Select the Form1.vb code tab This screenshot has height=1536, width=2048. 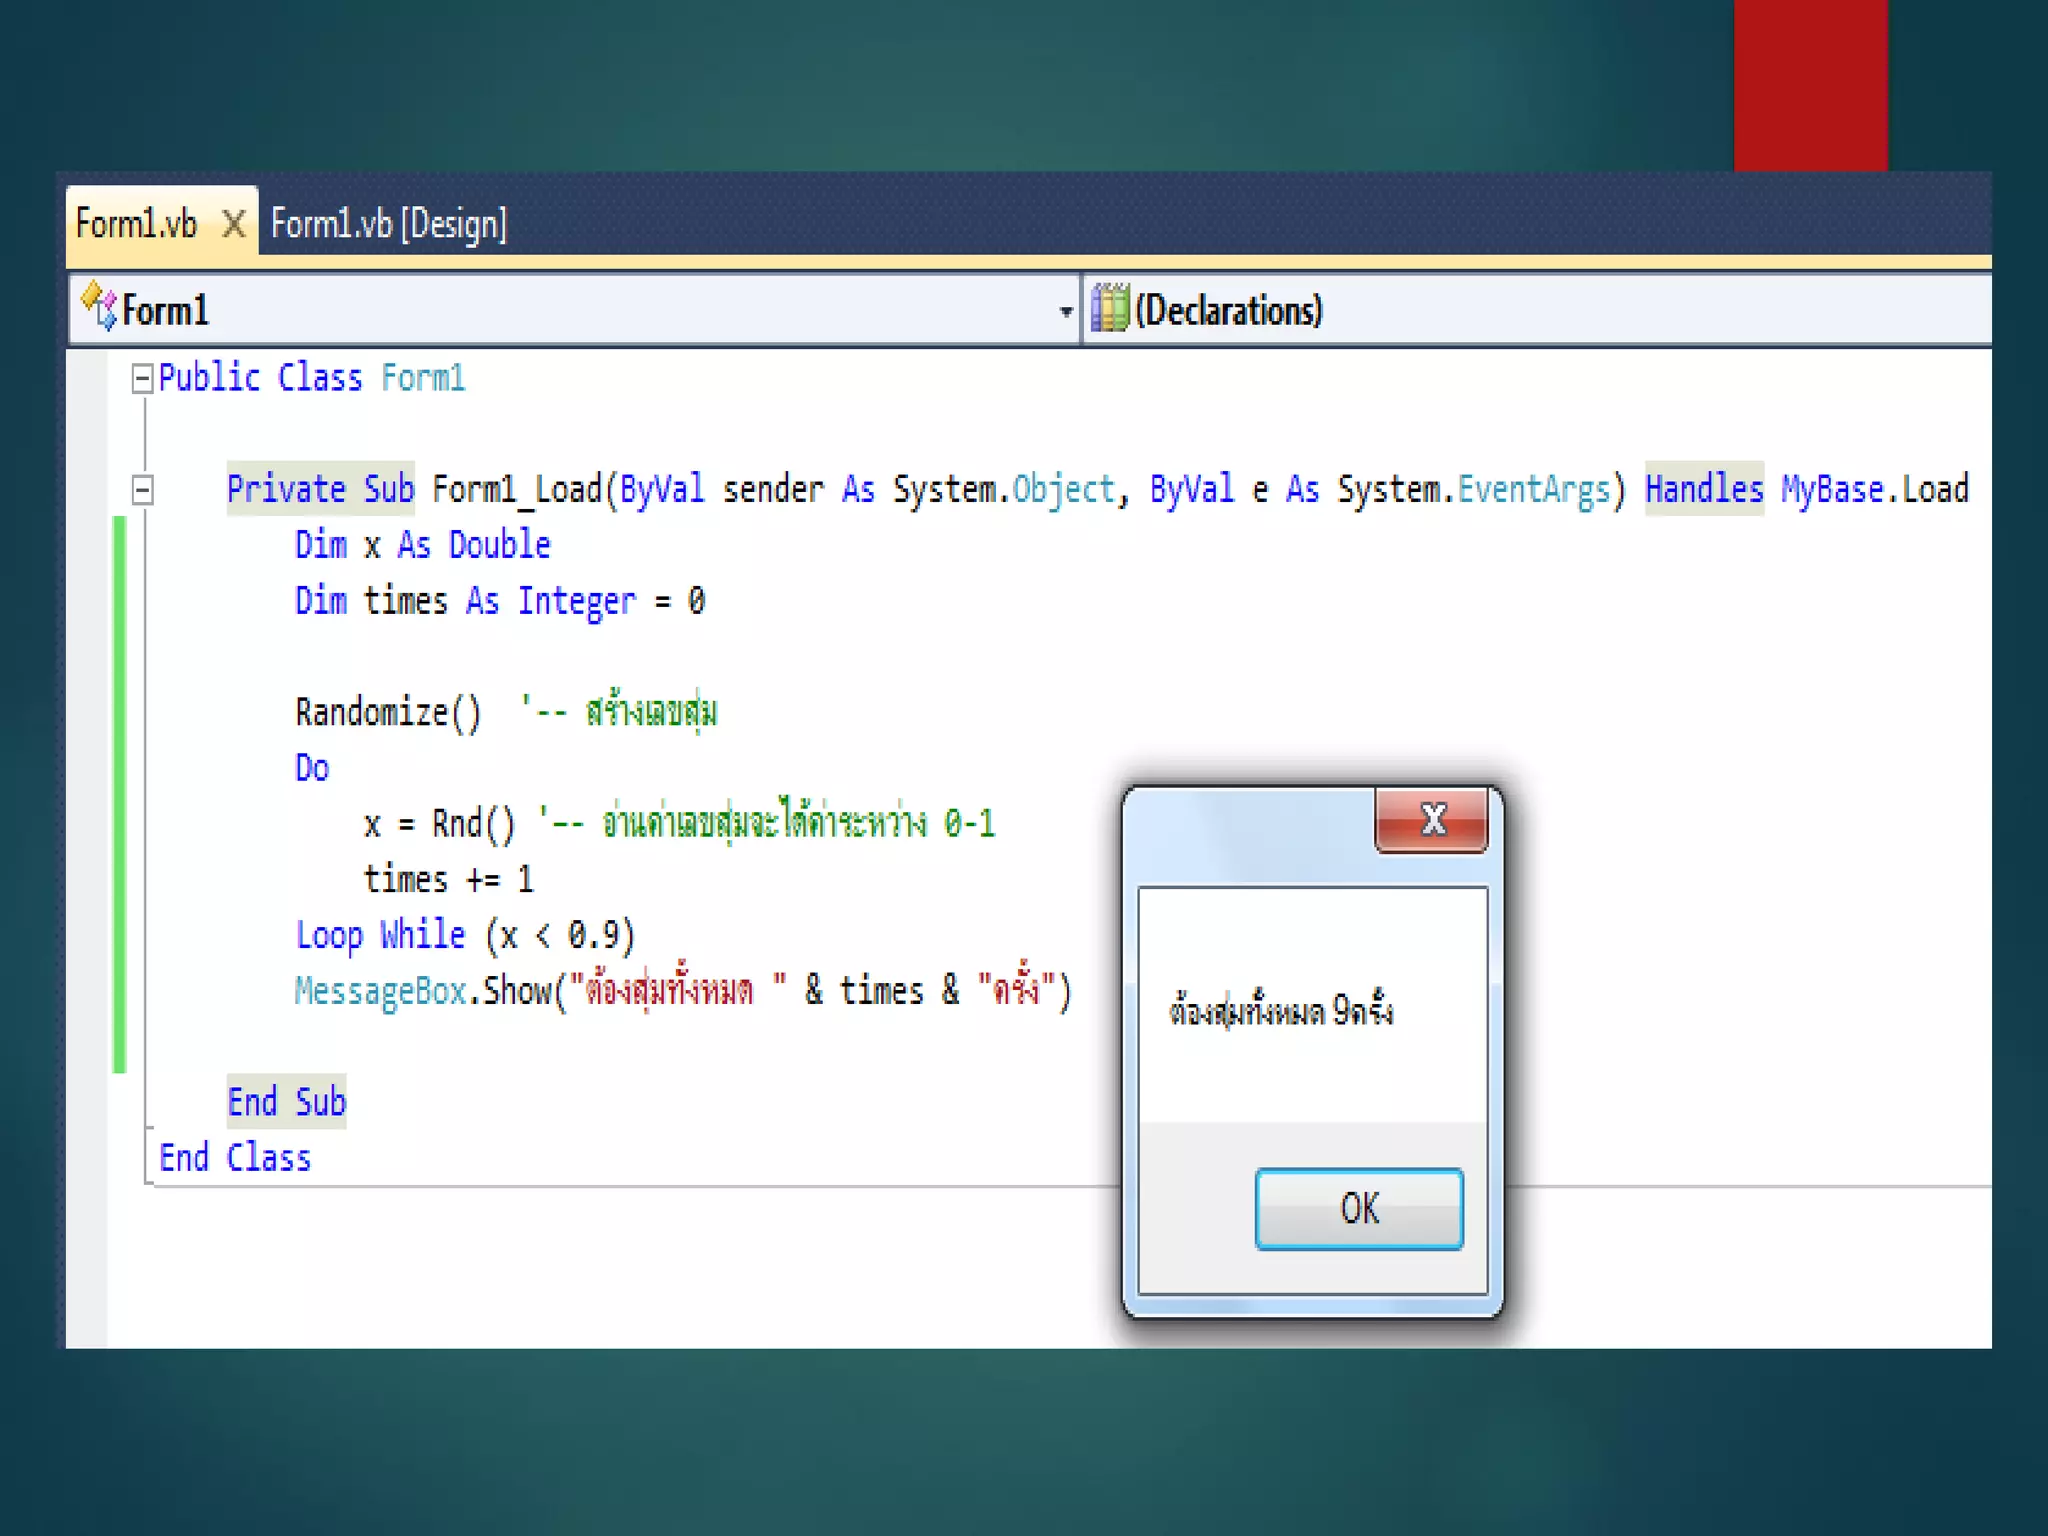point(137,224)
